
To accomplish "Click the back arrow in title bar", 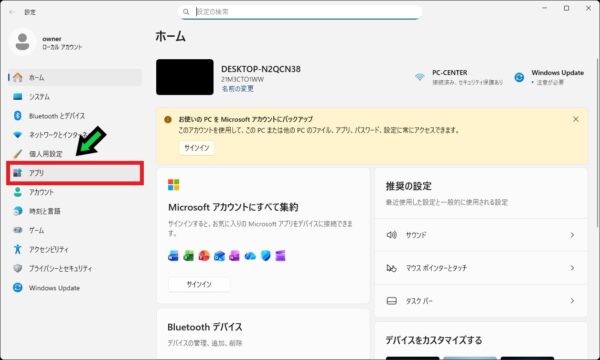I will [x=12, y=12].
